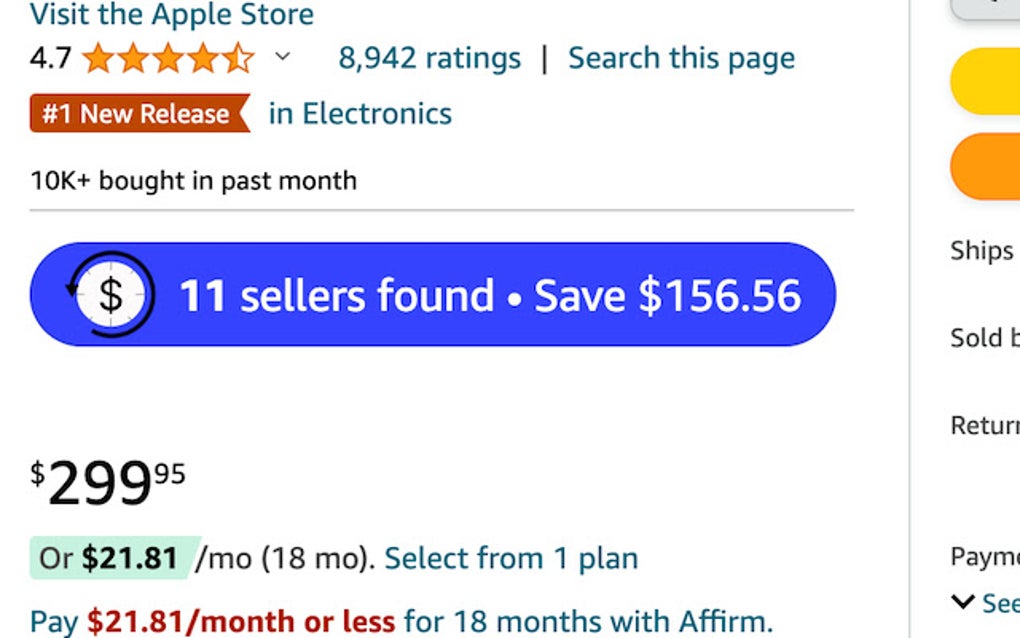The width and height of the screenshot is (1020, 638).
Task: Click the dollar clock savings icon
Action: tap(110, 295)
